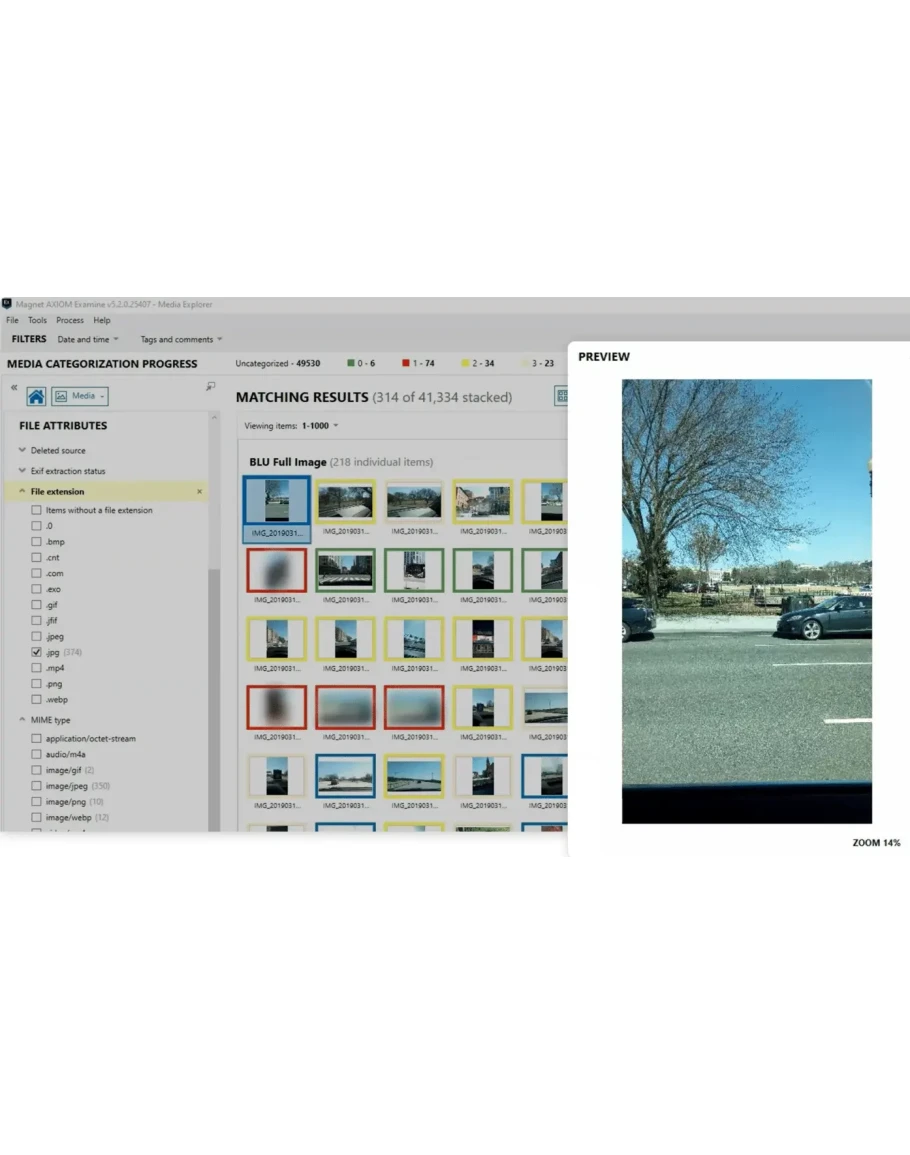
Task: Click the Home icon button
Action: (x=36, y=396)
